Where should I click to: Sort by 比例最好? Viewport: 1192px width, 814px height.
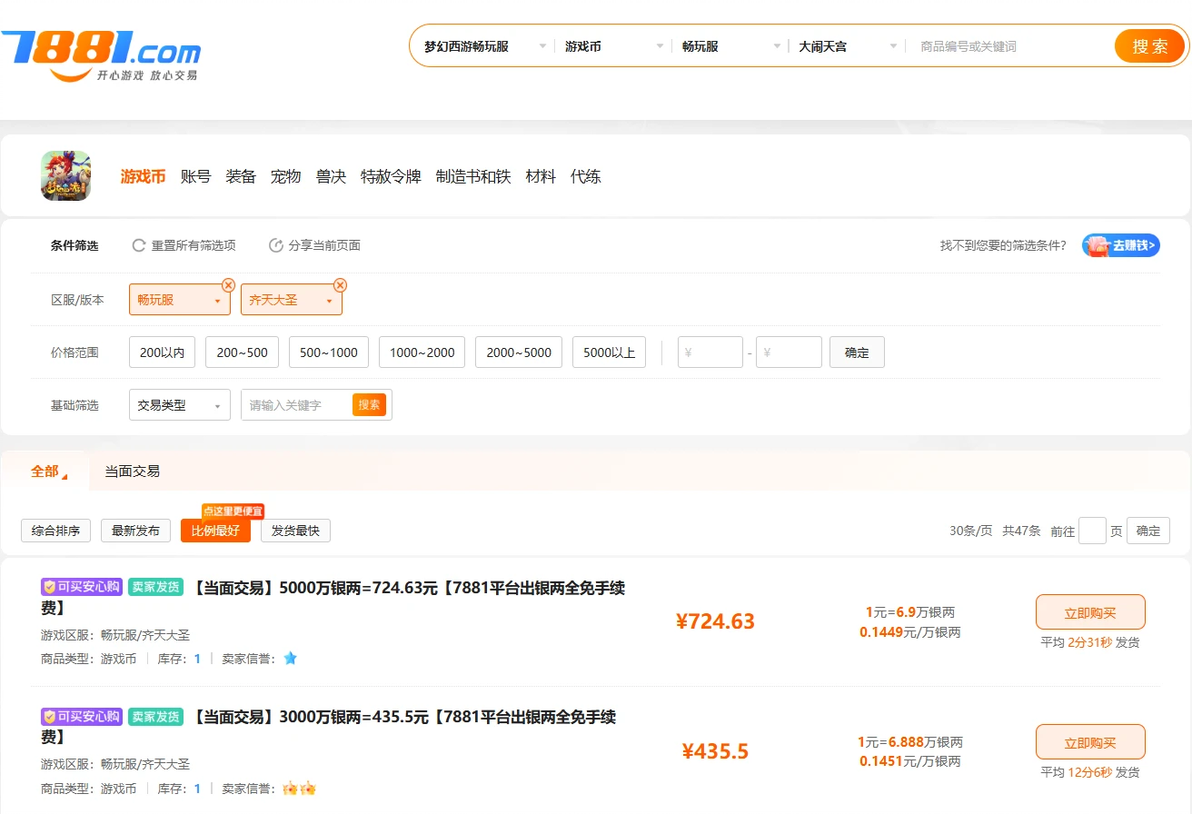(x=215, y=531)
